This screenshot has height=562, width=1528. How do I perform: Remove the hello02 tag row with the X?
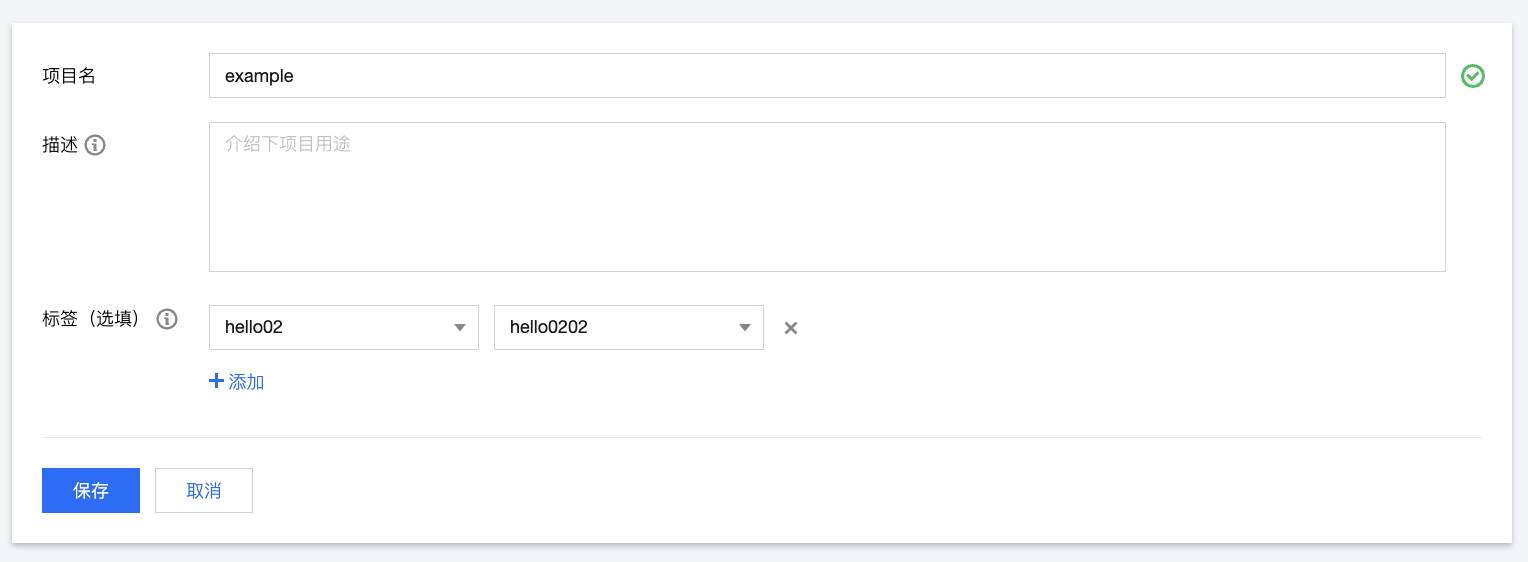[791, 328]
